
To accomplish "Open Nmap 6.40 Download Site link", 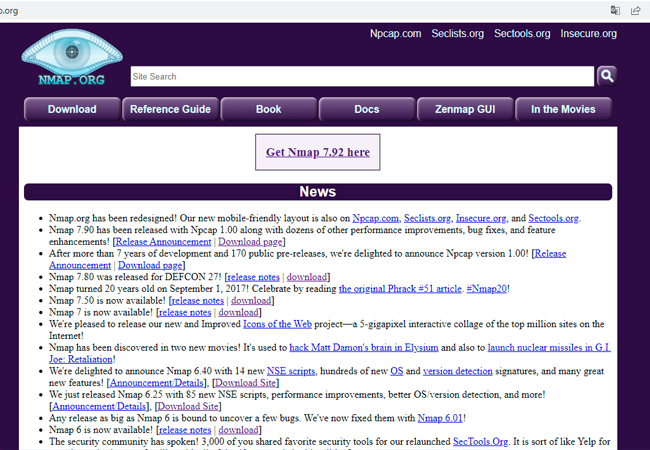I will coord(245,383).
